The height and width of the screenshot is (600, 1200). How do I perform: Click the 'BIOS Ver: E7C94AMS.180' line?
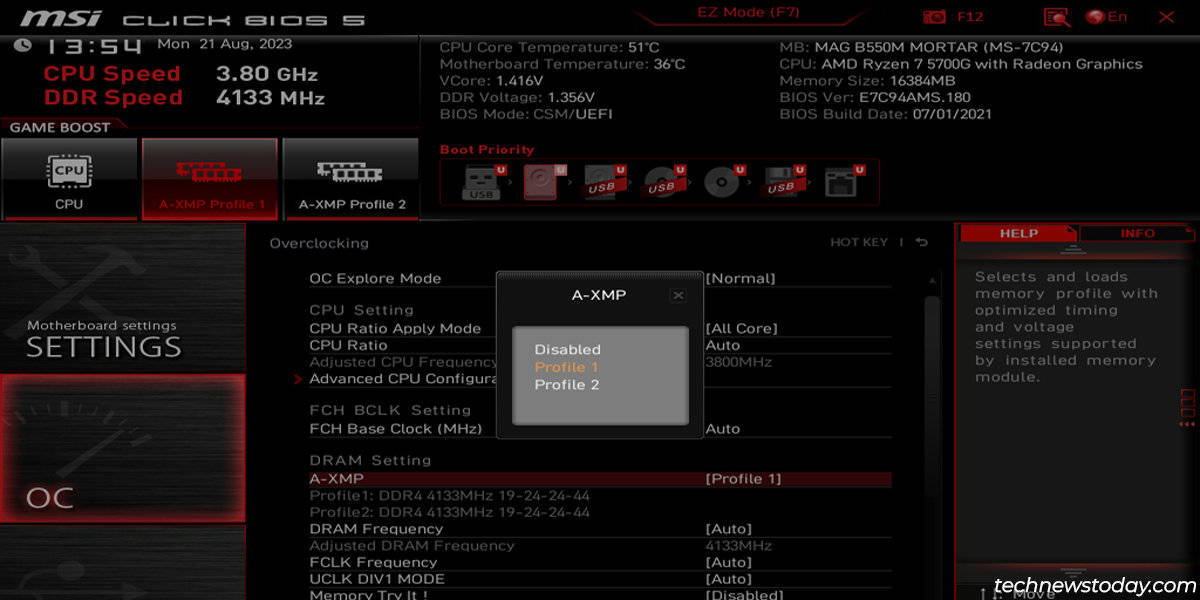(875, 98)
